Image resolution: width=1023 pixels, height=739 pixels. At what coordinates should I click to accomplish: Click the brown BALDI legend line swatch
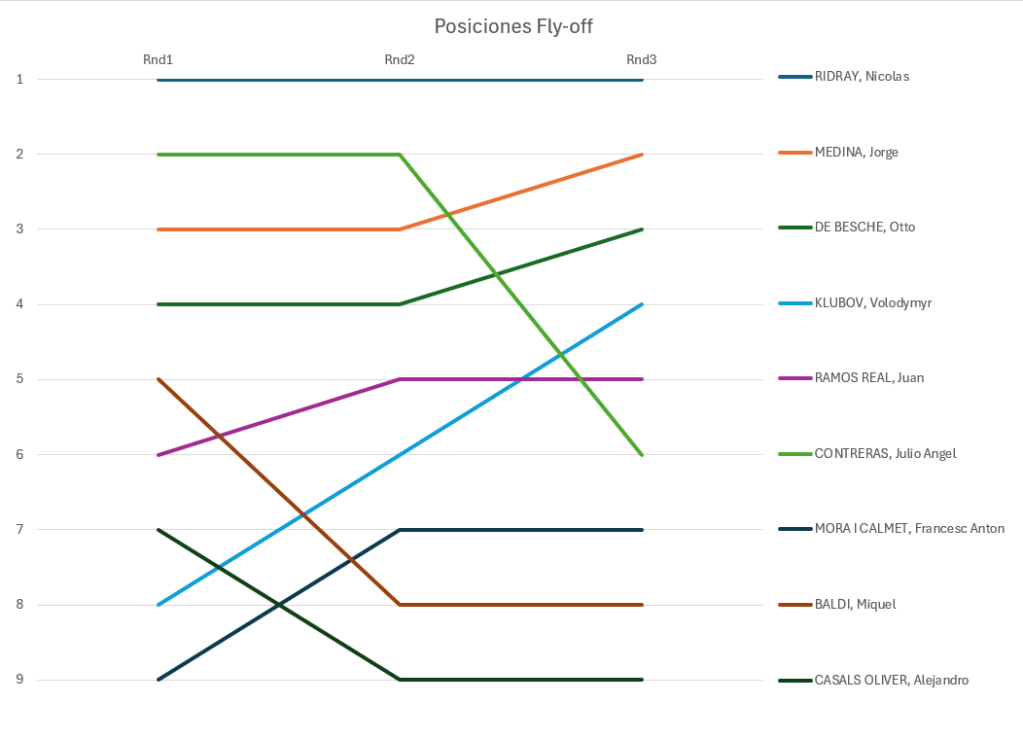(x=794, y=605)
